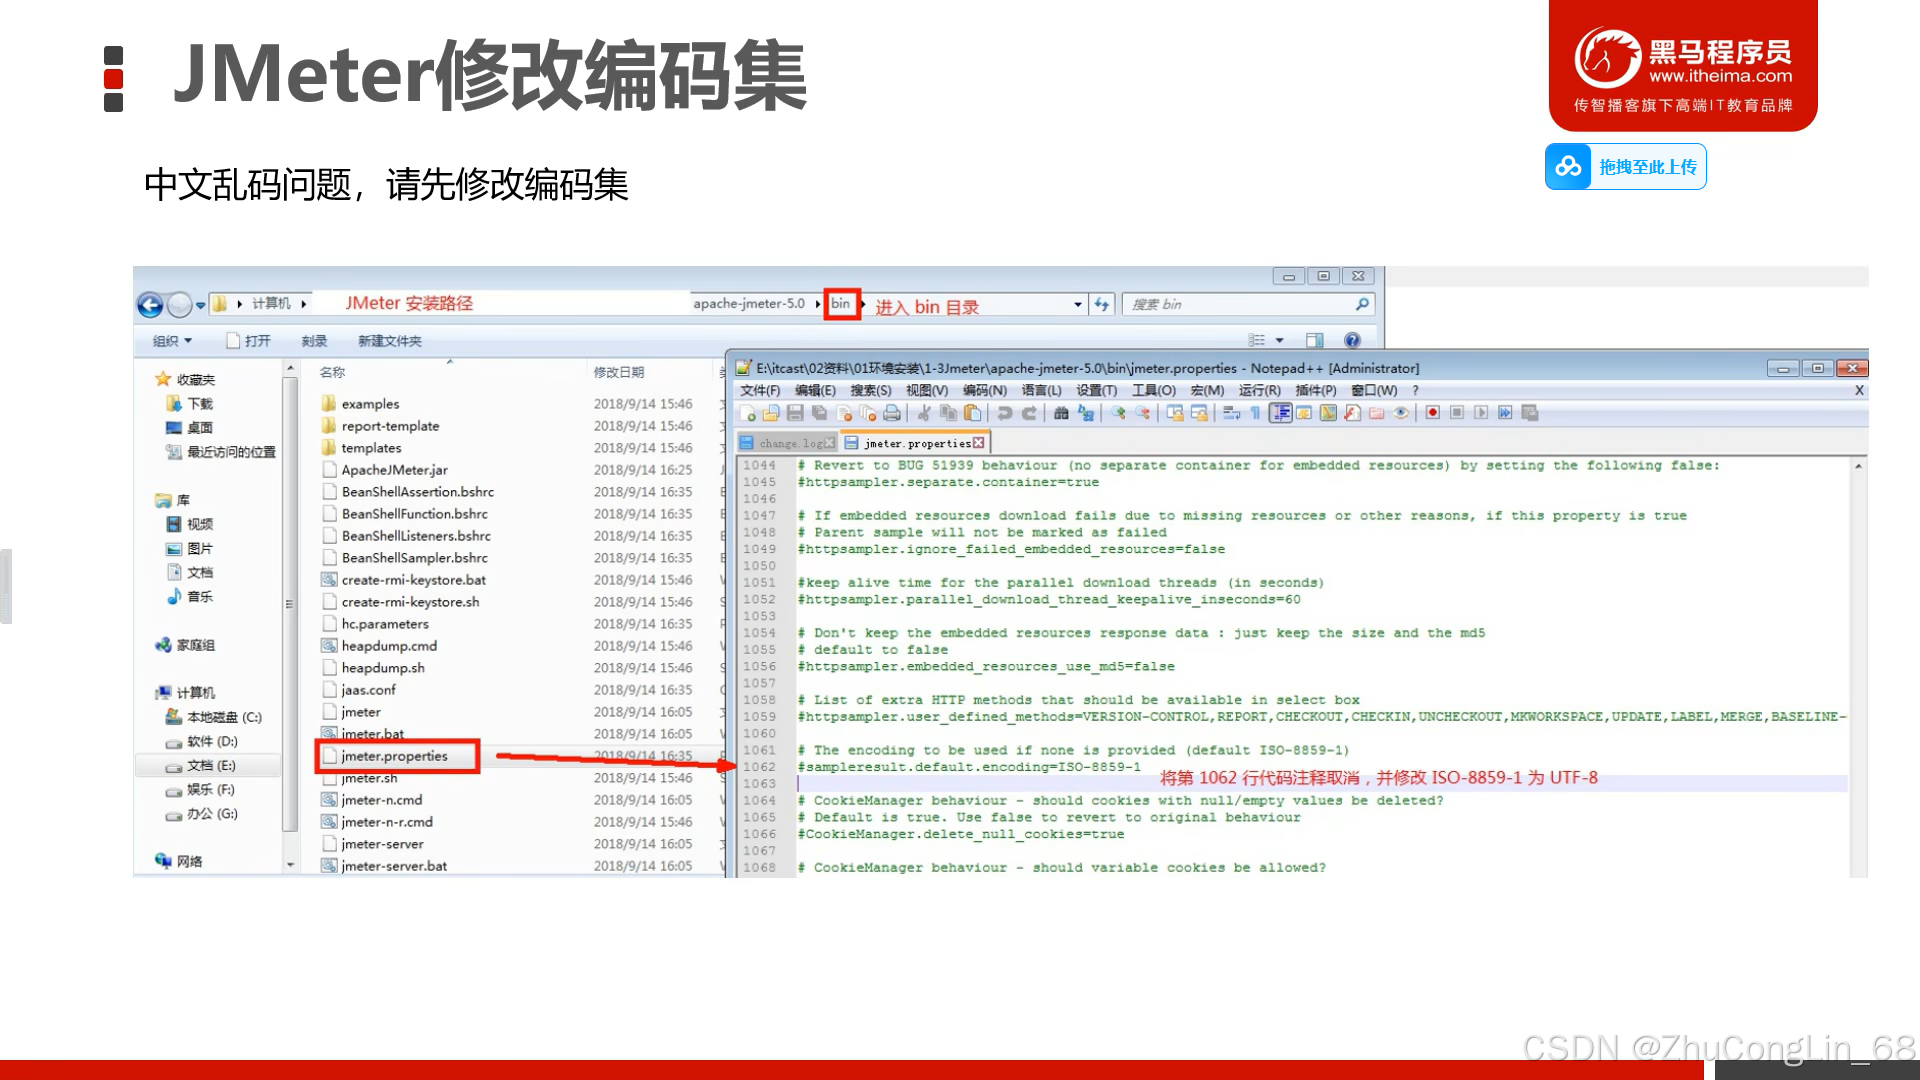Open the view options dropdown arrow
This screenshot has height=1080, width=1920.
coord(1279,341)
